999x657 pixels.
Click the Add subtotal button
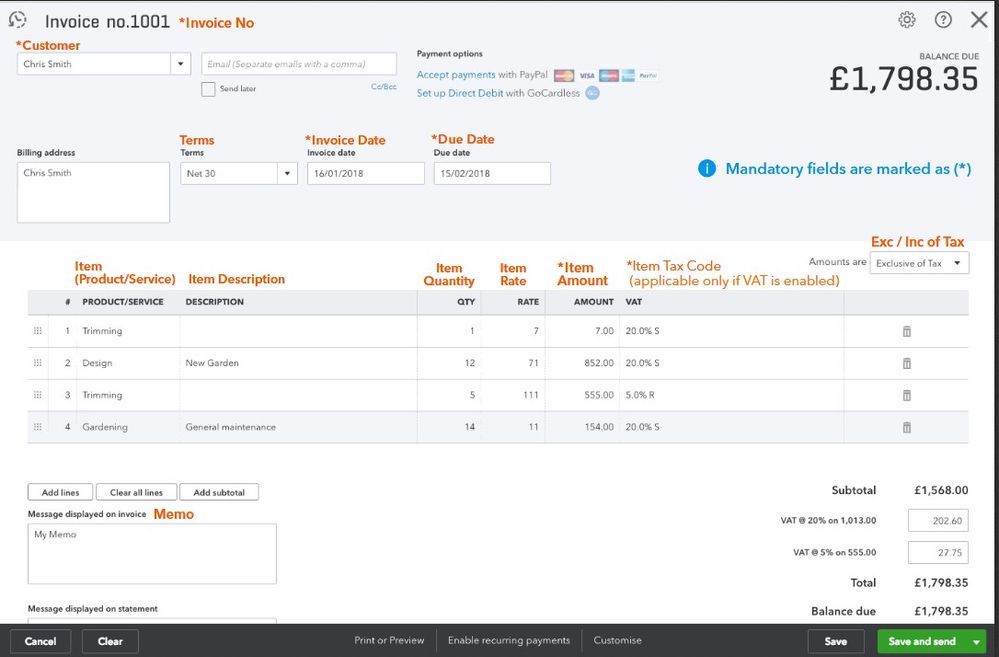[x=219, y=492]
